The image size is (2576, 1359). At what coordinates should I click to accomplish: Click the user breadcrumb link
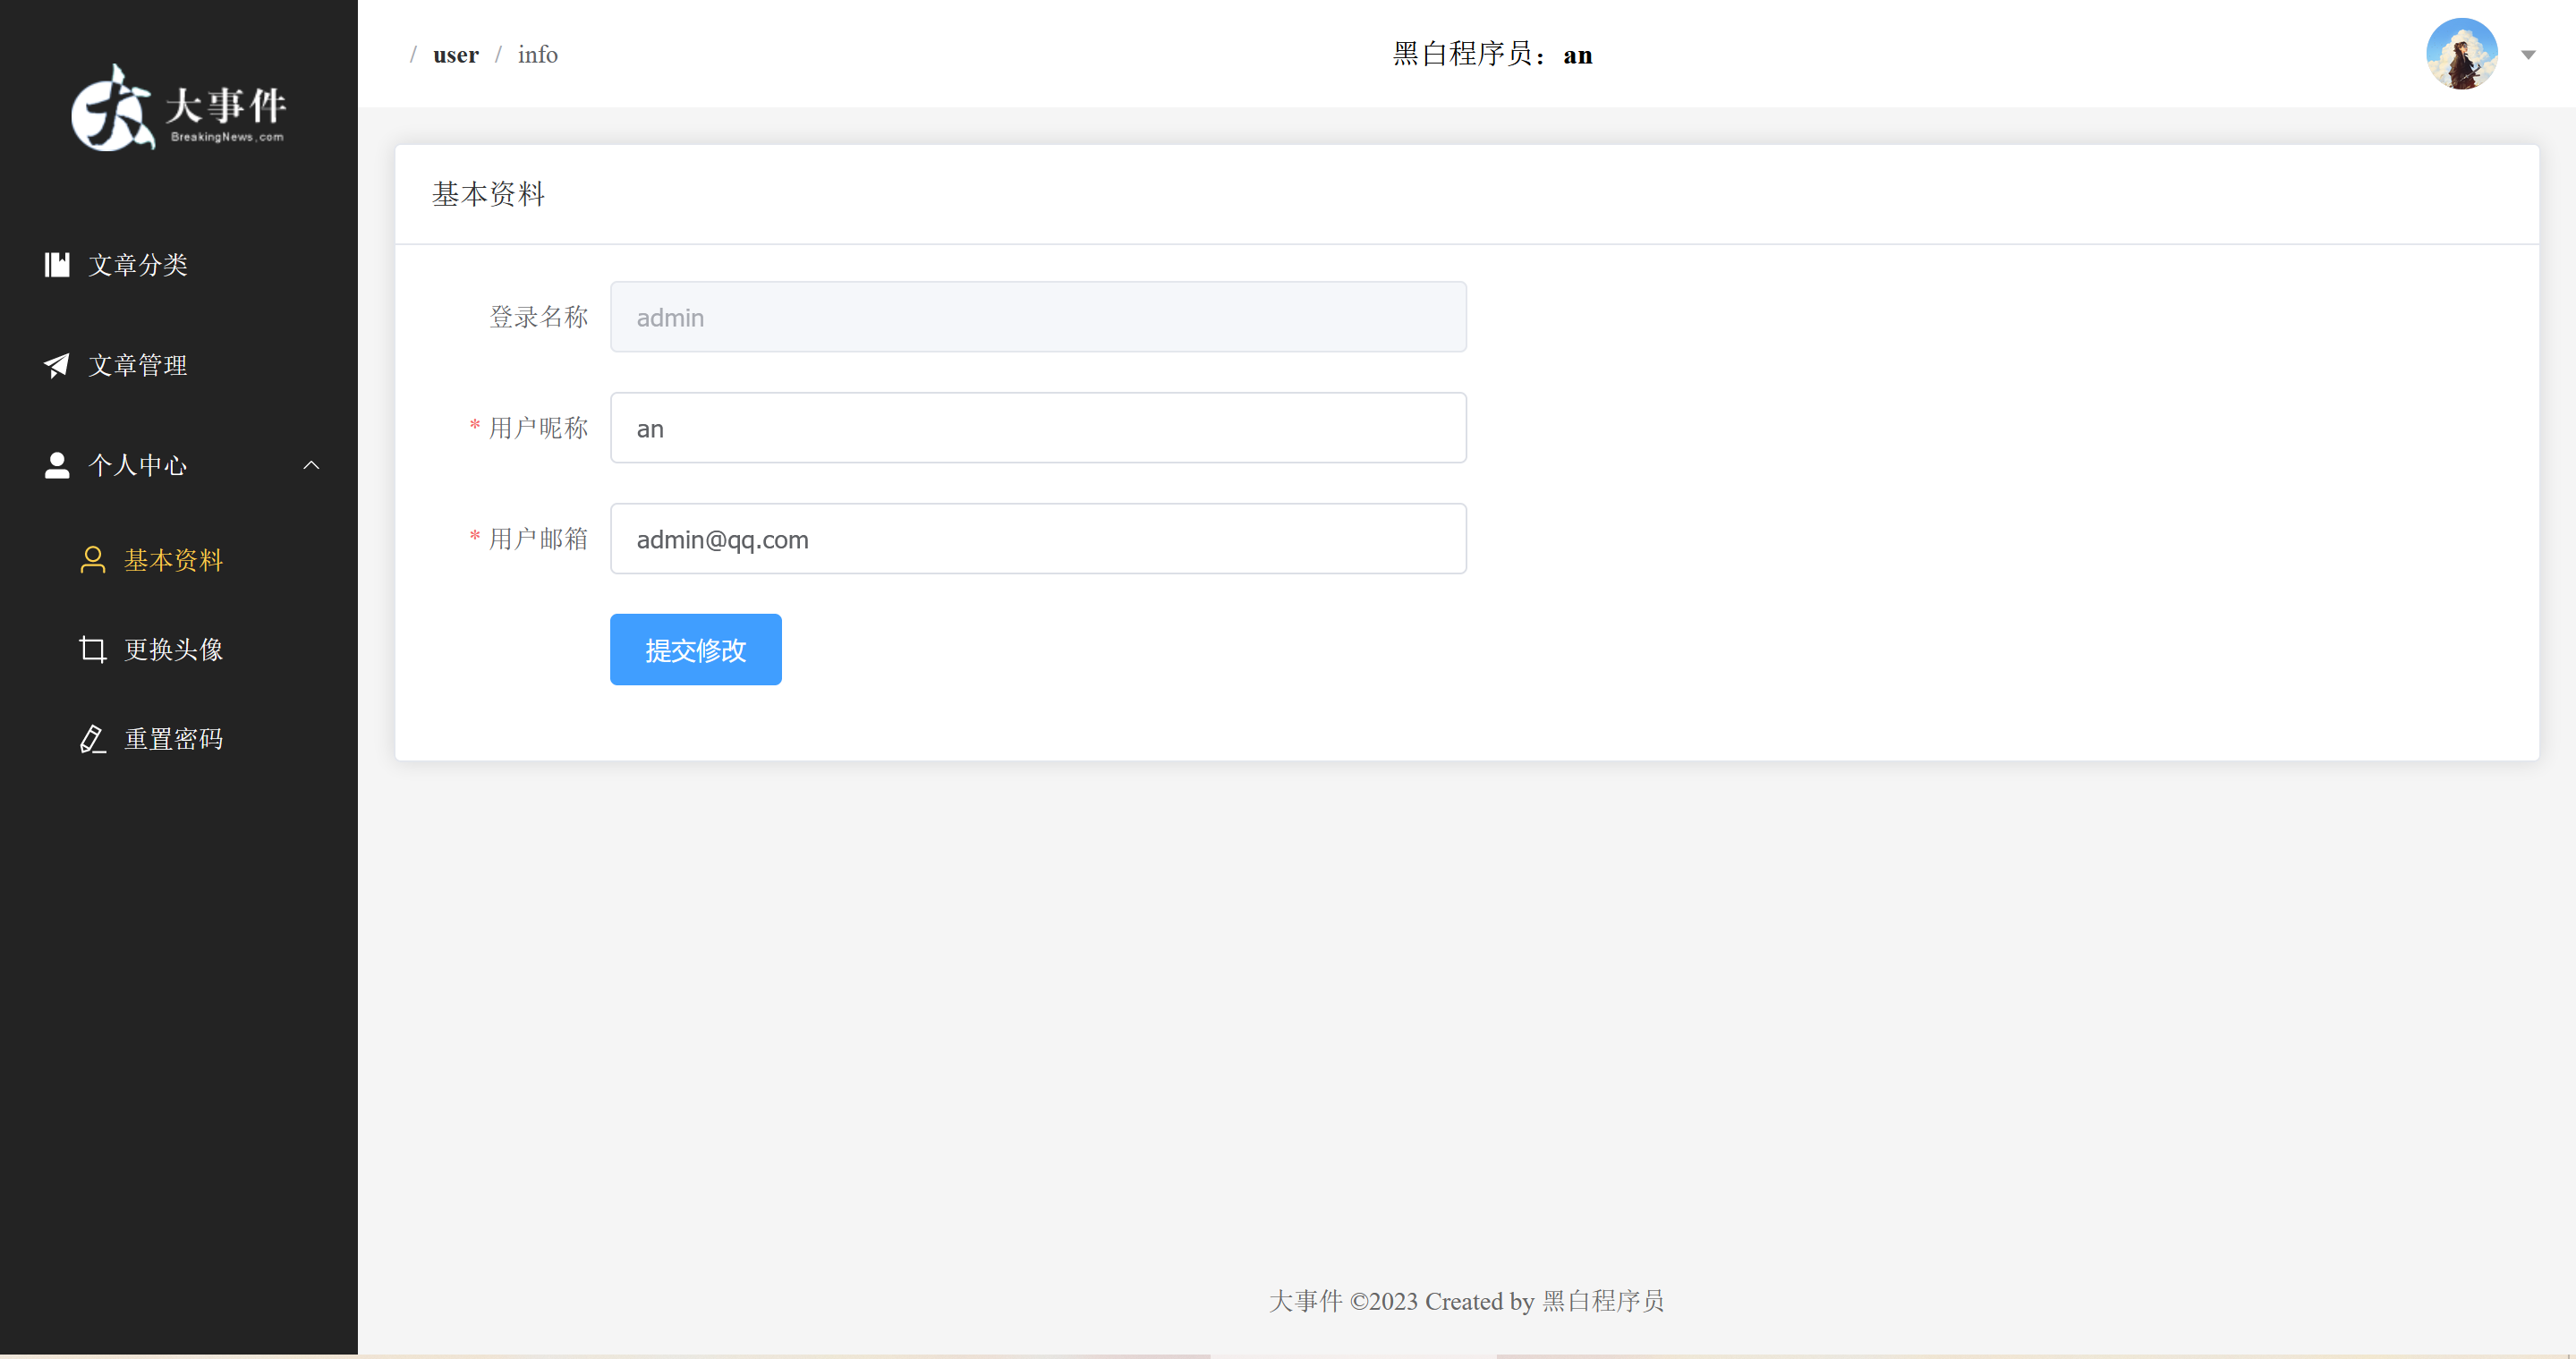(x=455, y=55)
